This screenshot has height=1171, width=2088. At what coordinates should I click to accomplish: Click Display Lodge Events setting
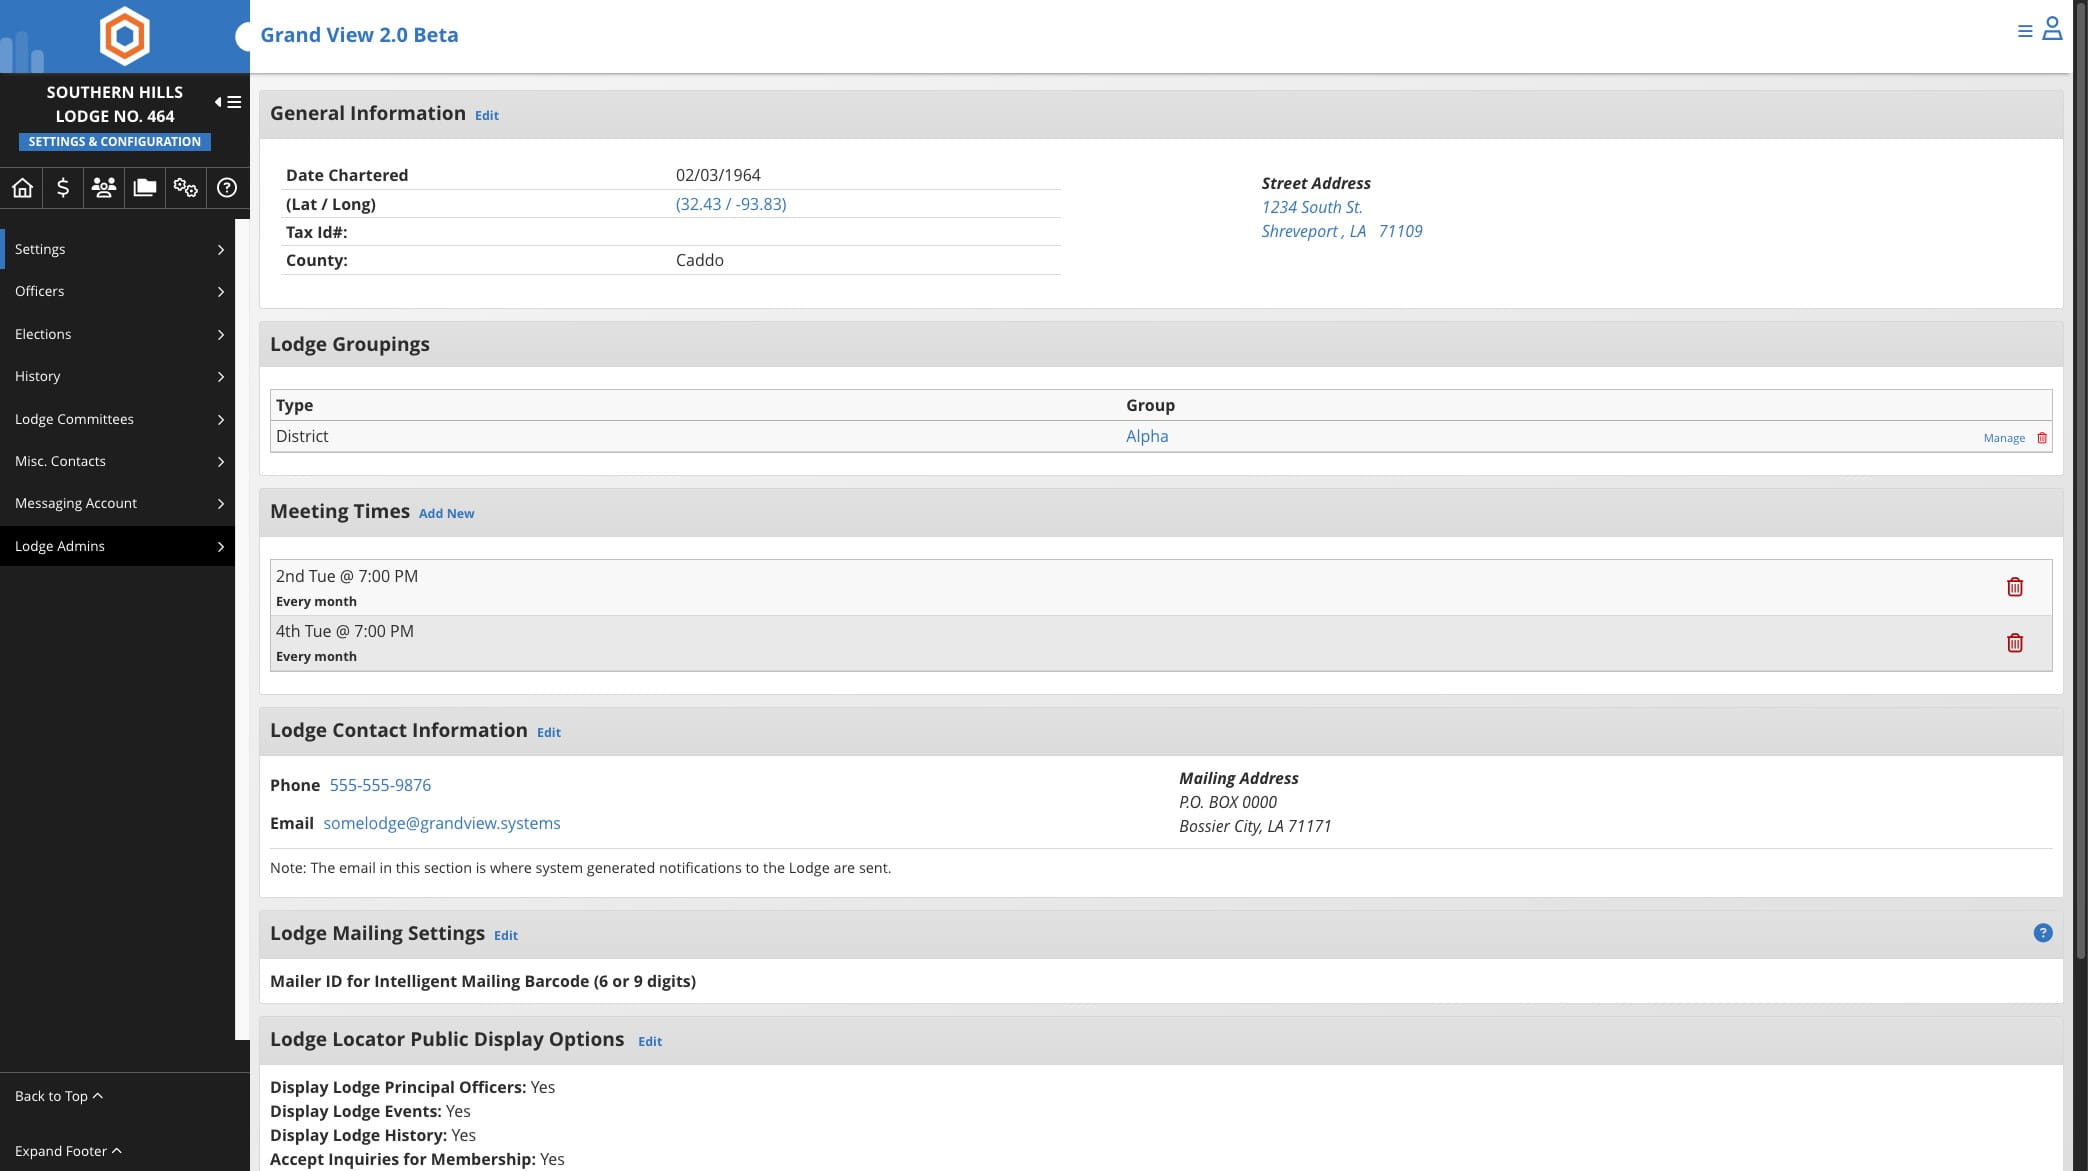click(x=370, y=1111)
